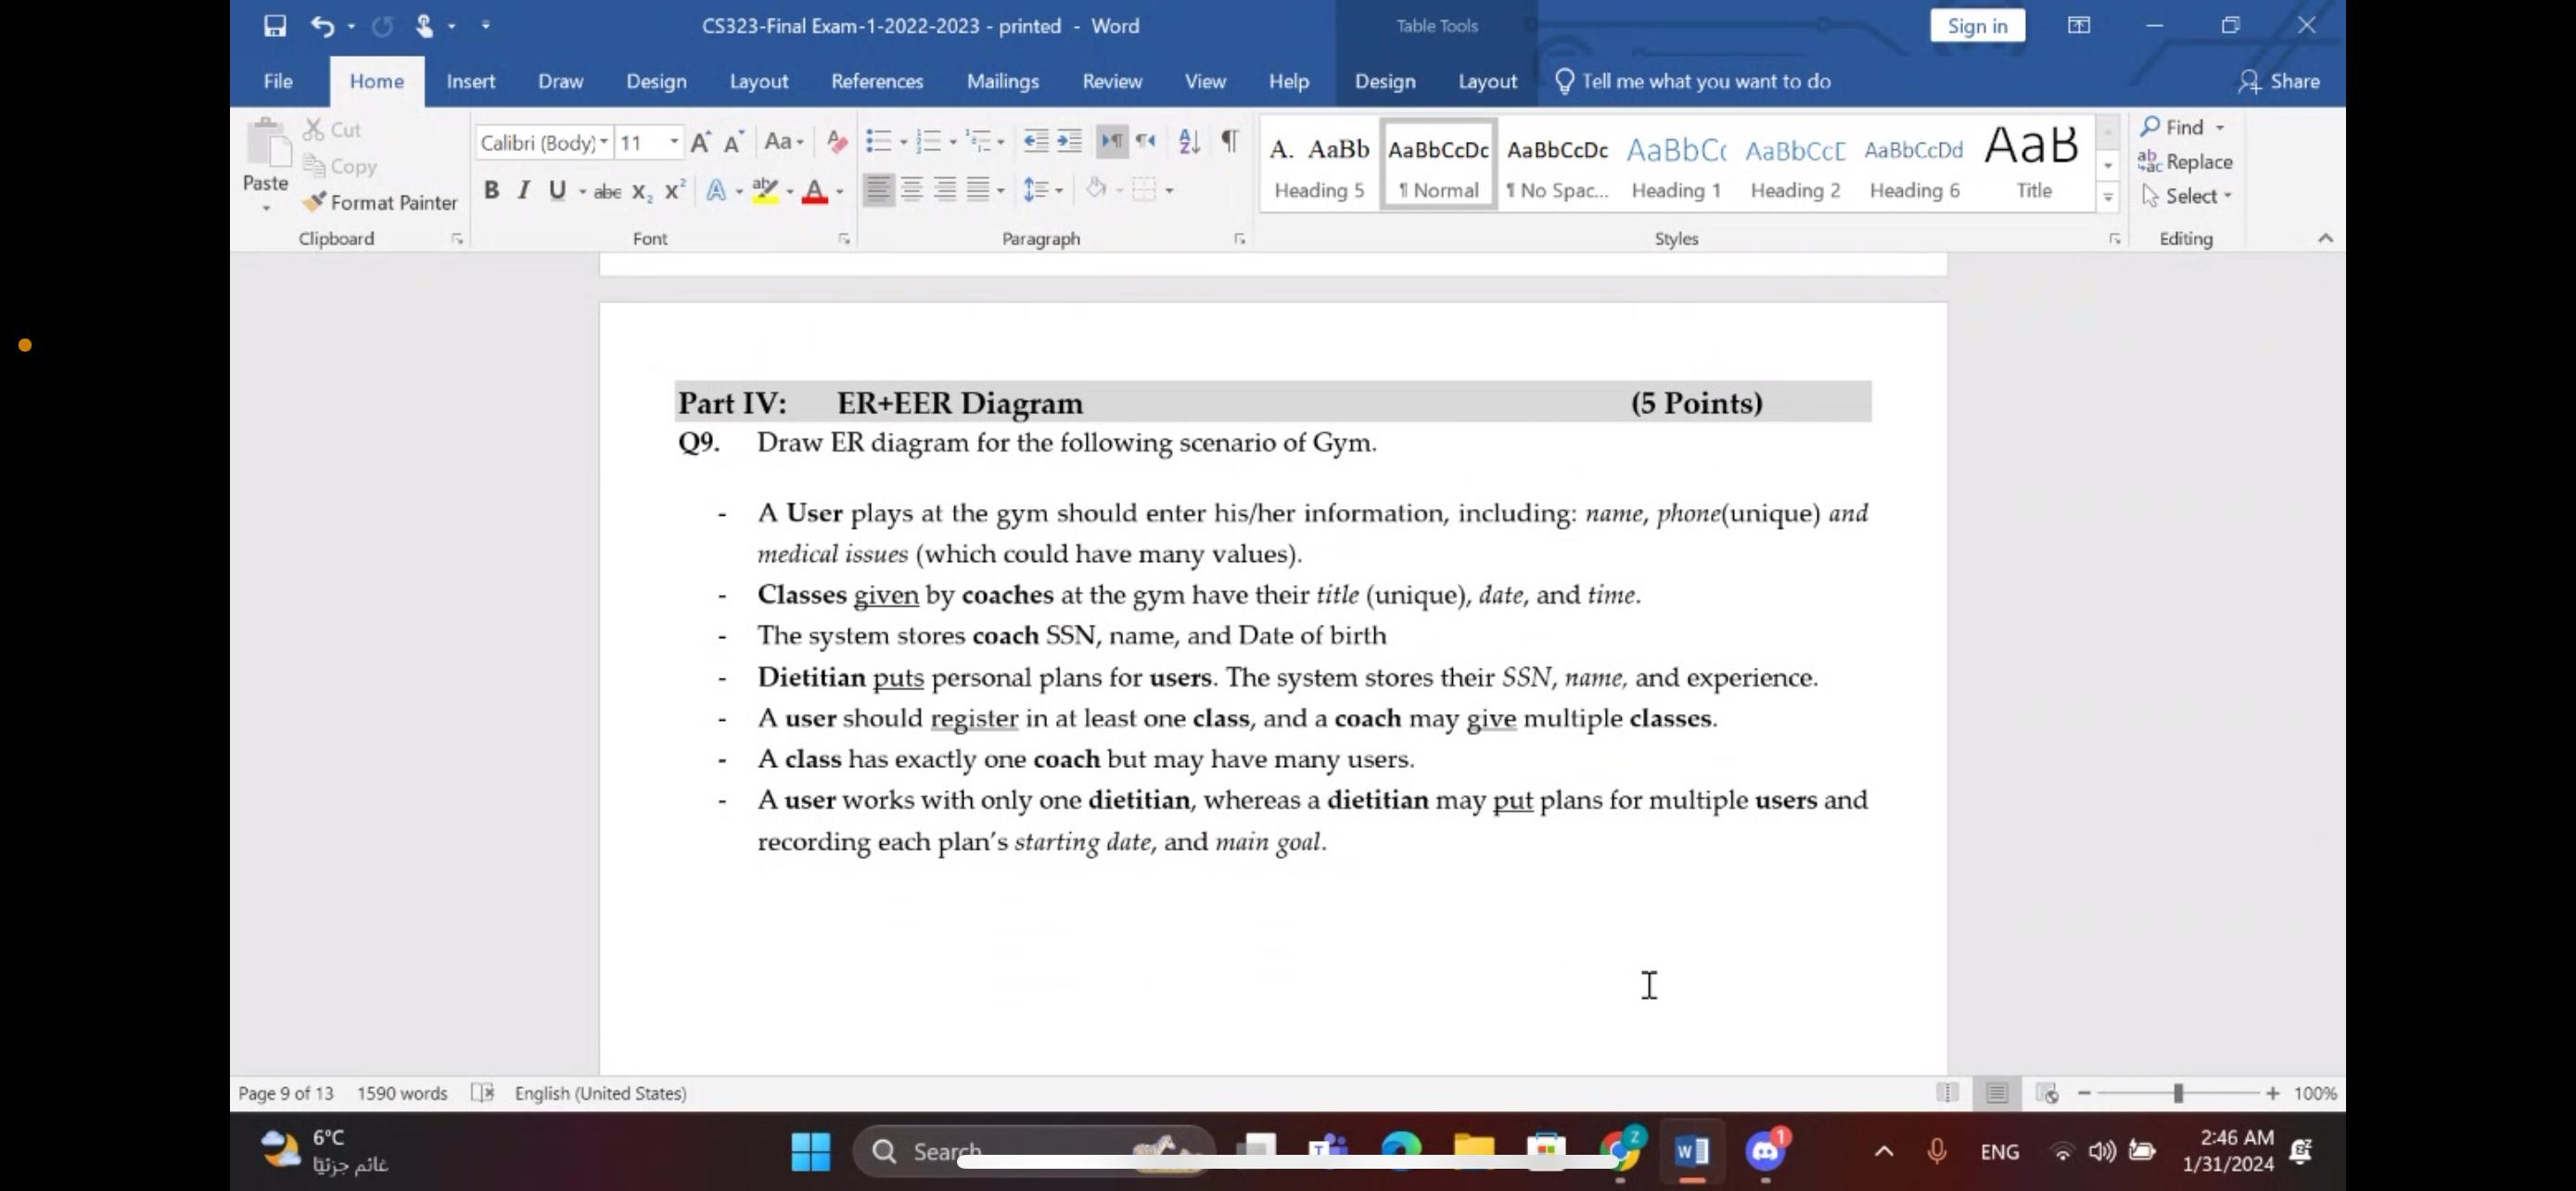Open the Sort dialog with the A-Z icon
Image resolution: width=2576 pixels, height=1191 pixels.
coord(1188,142)
